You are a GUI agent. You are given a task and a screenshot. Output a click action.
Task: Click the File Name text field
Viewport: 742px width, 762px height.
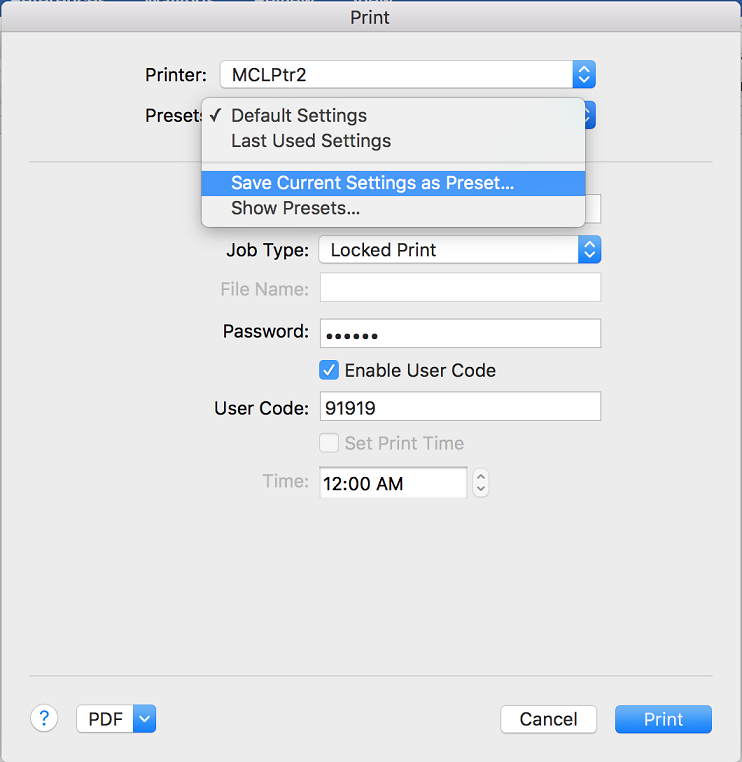coord(460,287)
